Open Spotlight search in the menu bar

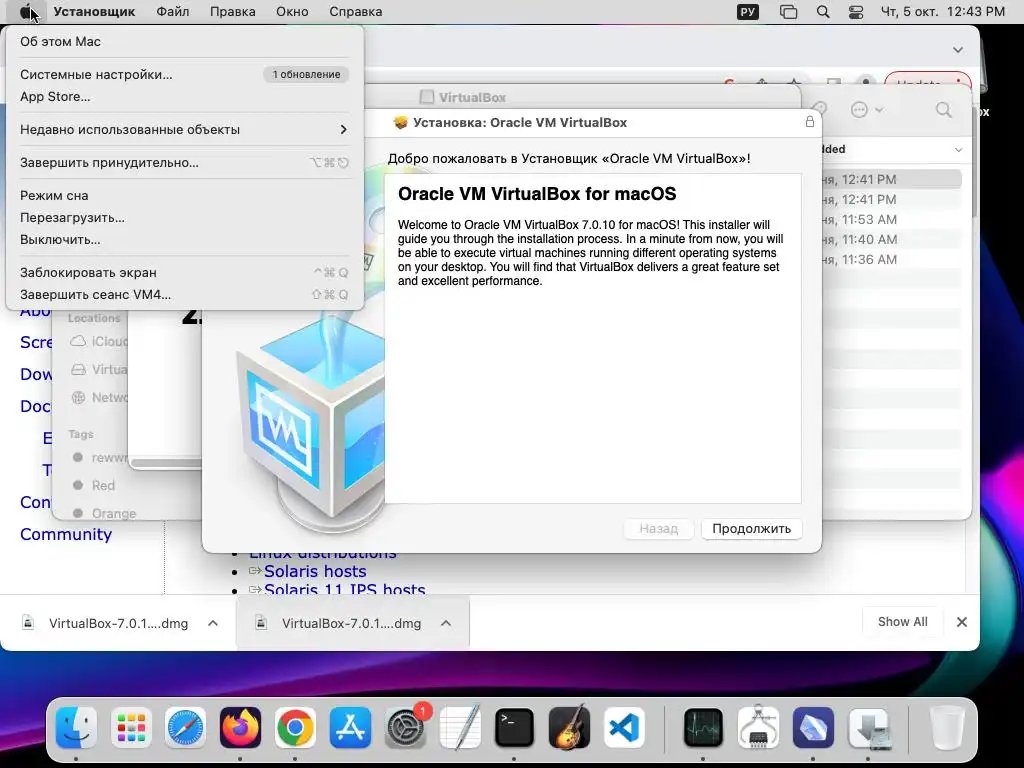click(823, 12)
